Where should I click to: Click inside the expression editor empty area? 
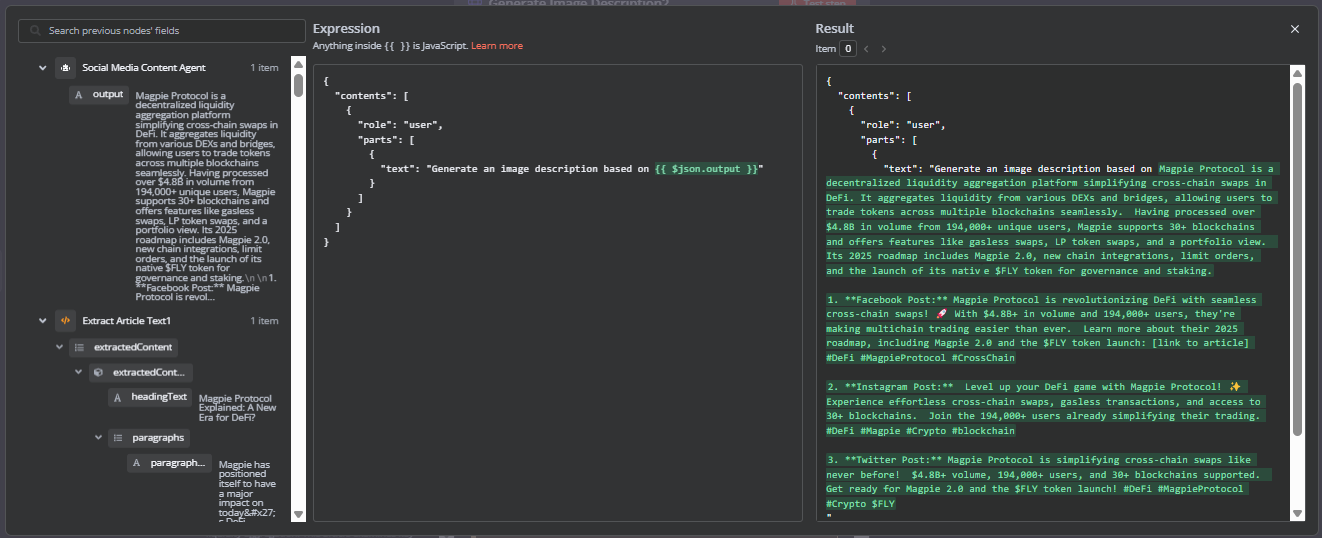[558, 385]
